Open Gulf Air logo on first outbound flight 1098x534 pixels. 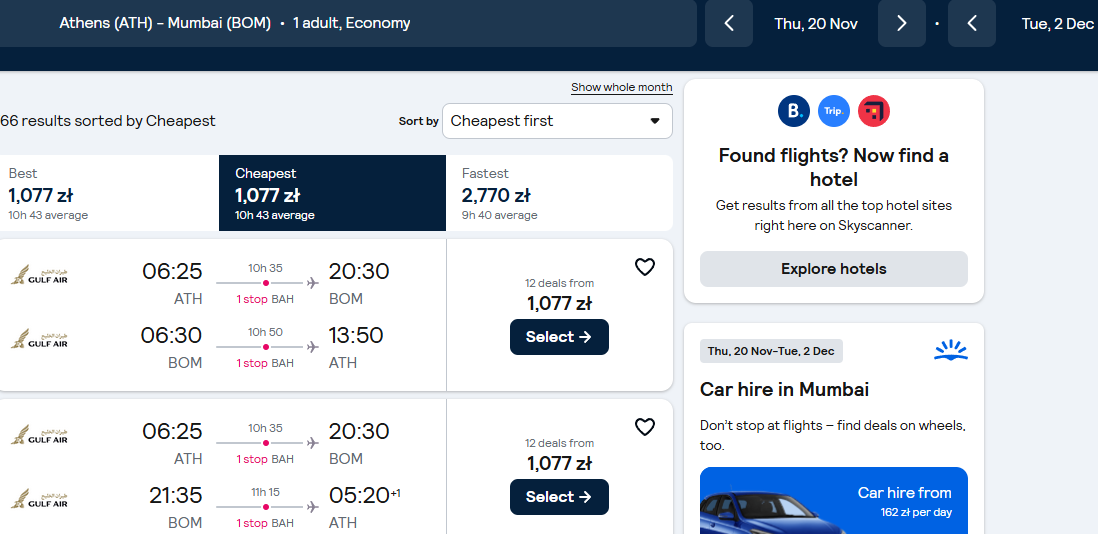tap(39, 275)
